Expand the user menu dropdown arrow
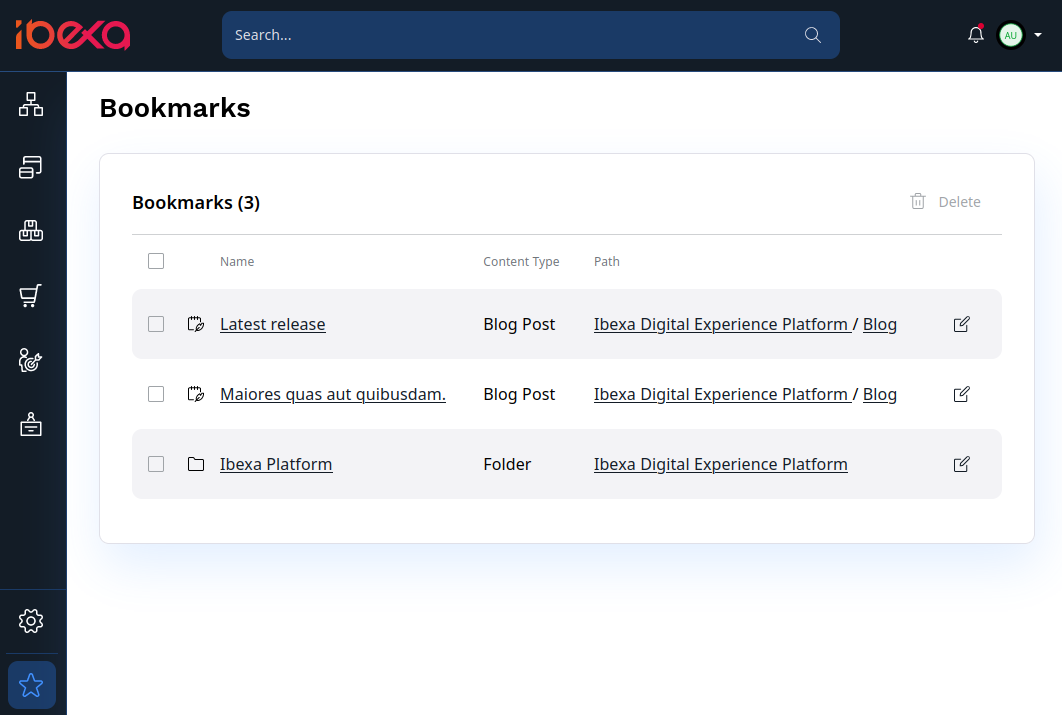The width and height of the screenshot is (1062, 715). tap(1038, 35)
